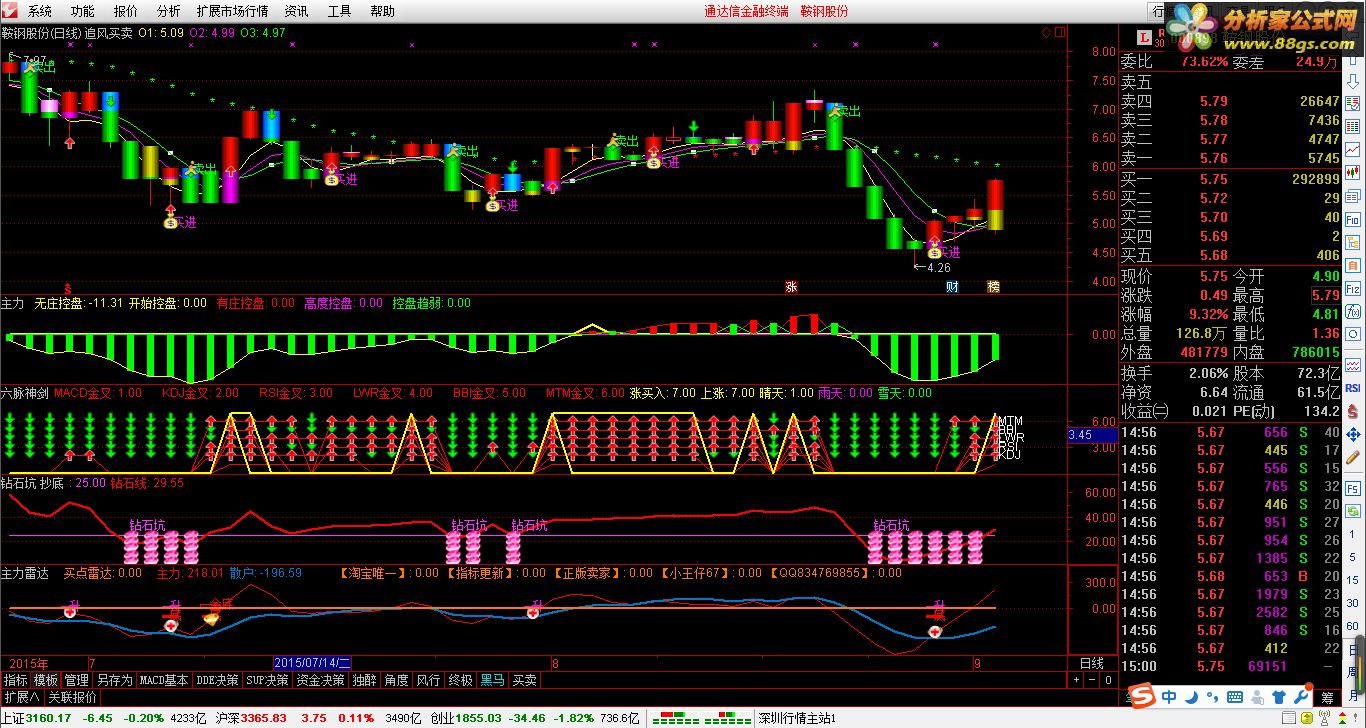Click the Sogou shirt skin icon
Viewport: 1366px width, 728px height.
pos(1279,696)
